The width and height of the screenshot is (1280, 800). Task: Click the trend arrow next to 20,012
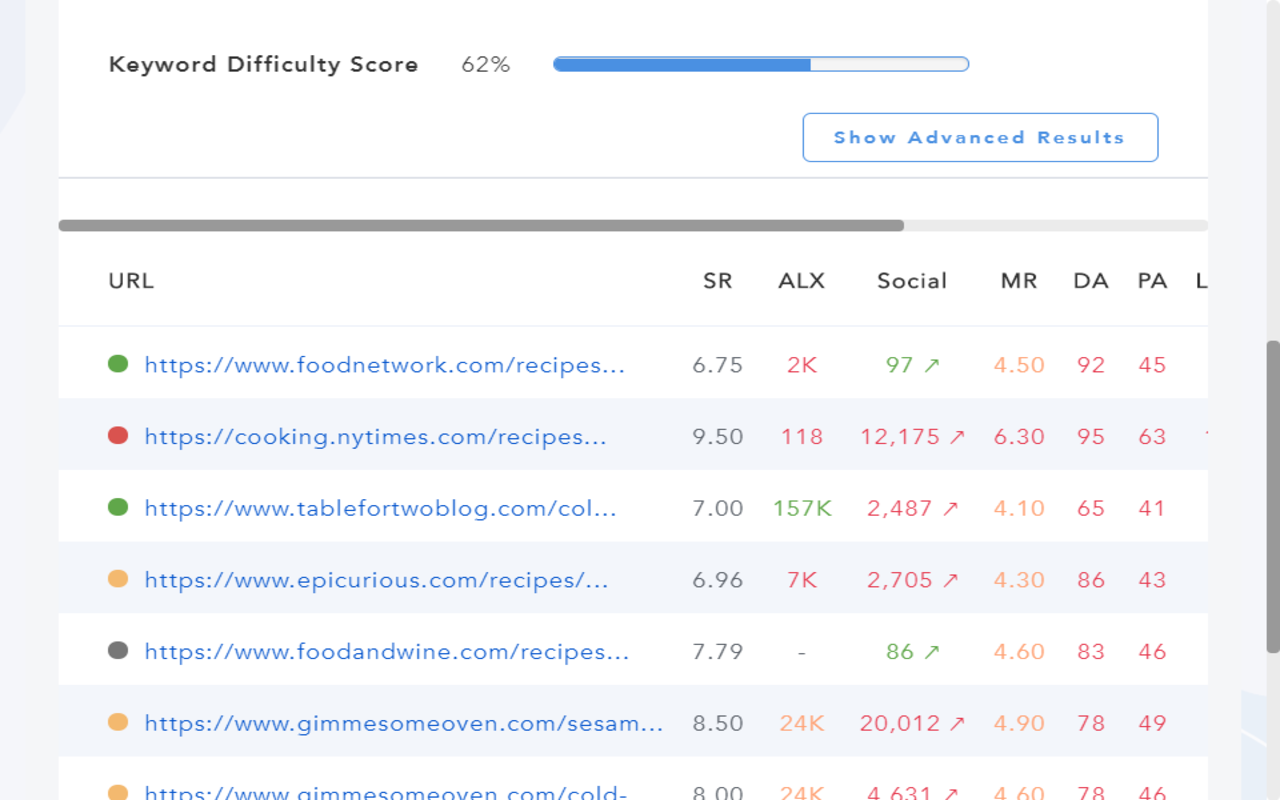[955, 722]
